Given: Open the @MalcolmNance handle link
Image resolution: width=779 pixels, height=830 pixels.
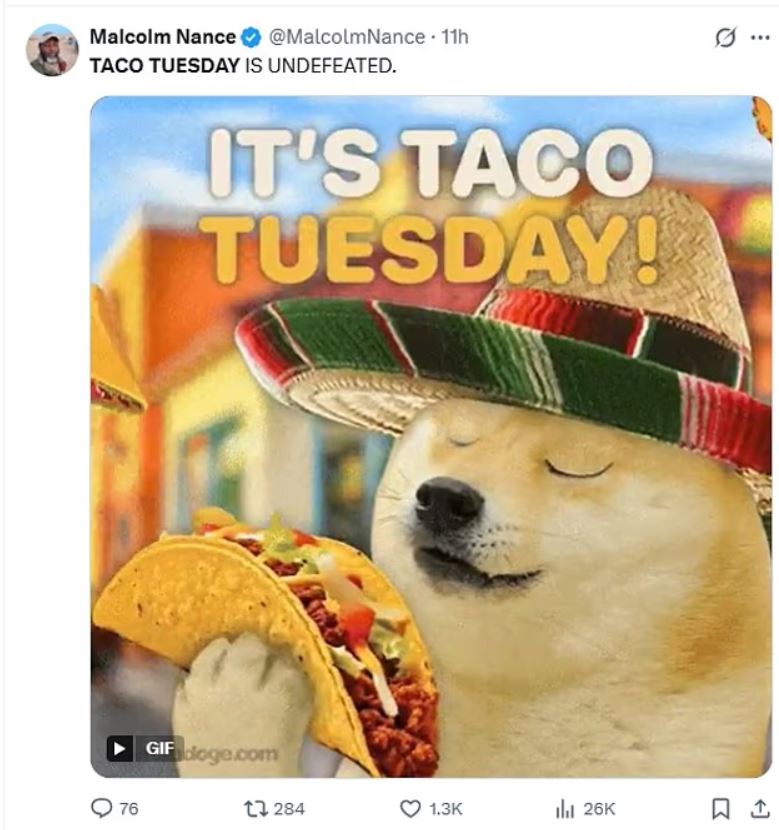Looking at the screenshot, I should 347,37.
